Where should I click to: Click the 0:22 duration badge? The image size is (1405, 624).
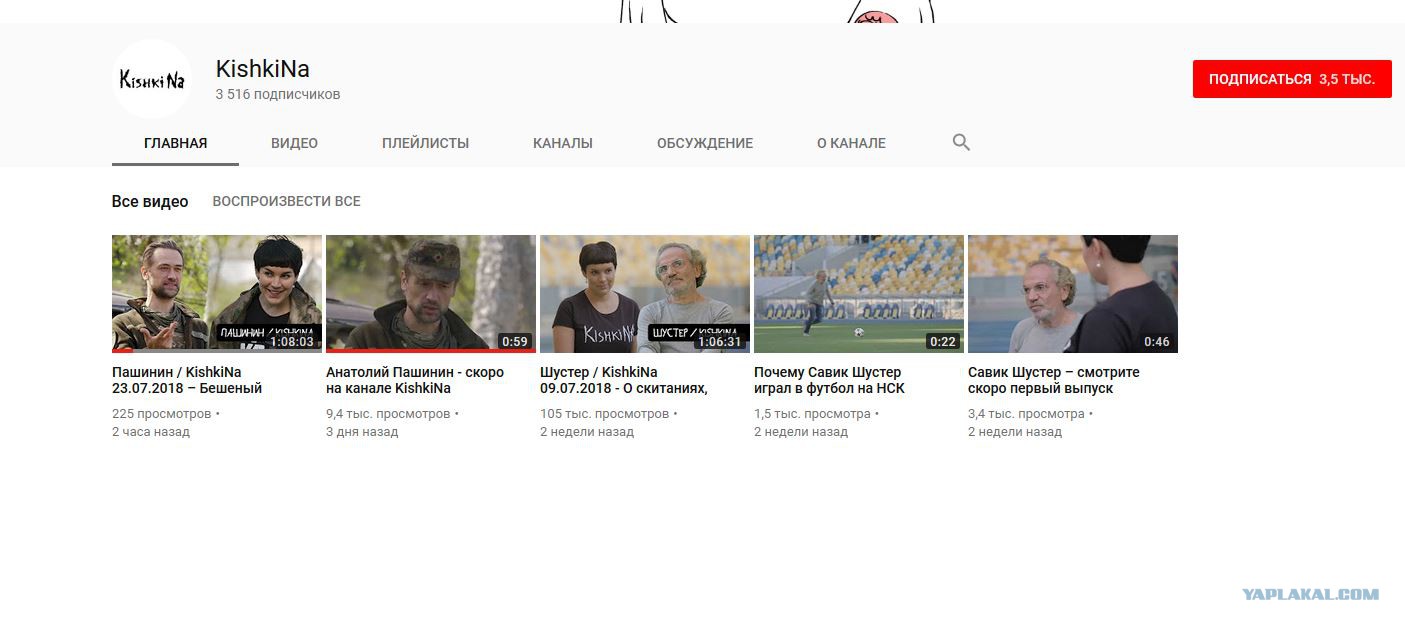coord(943,342)
